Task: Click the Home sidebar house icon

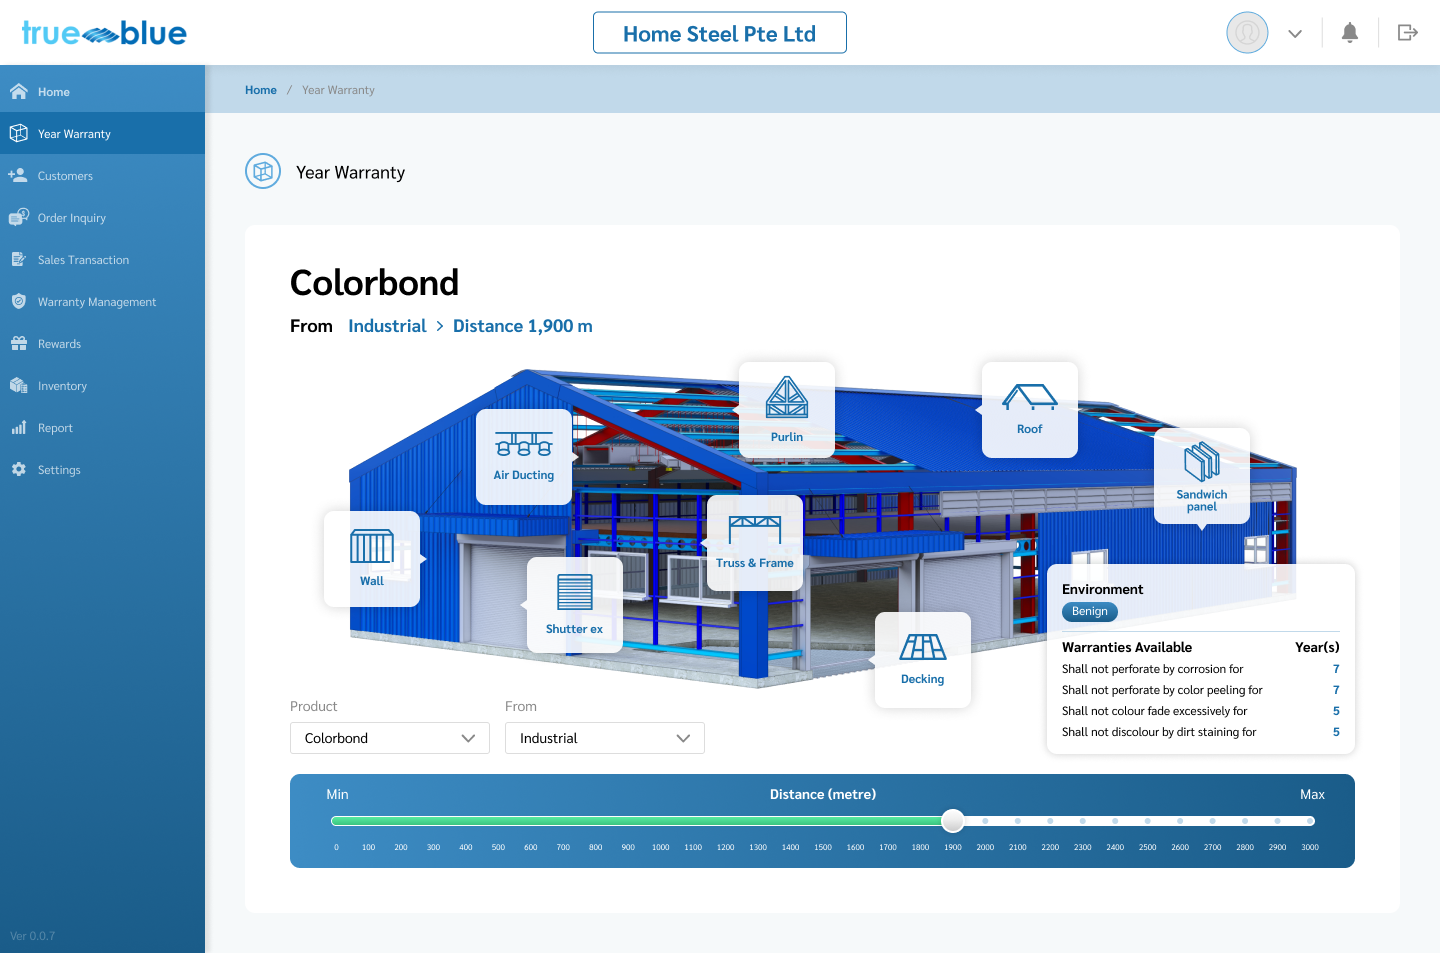Action: coord(18,92)
